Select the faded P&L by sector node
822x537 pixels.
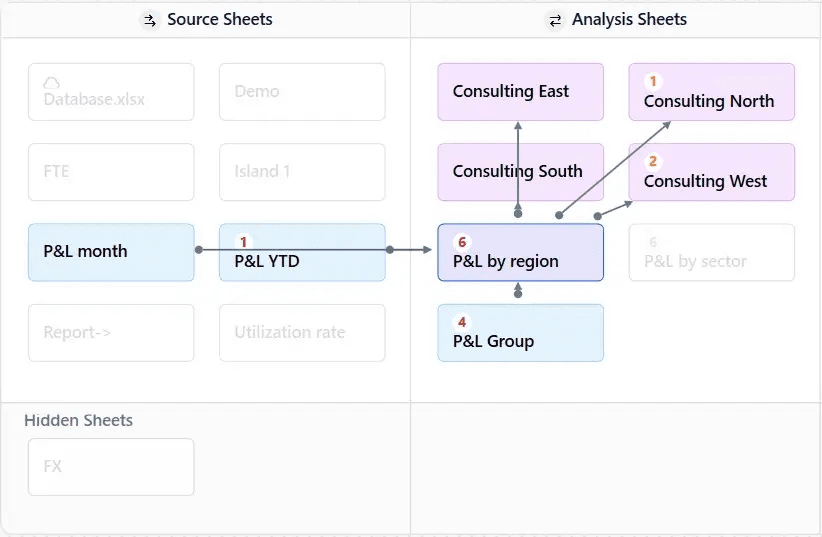point(711,252)
